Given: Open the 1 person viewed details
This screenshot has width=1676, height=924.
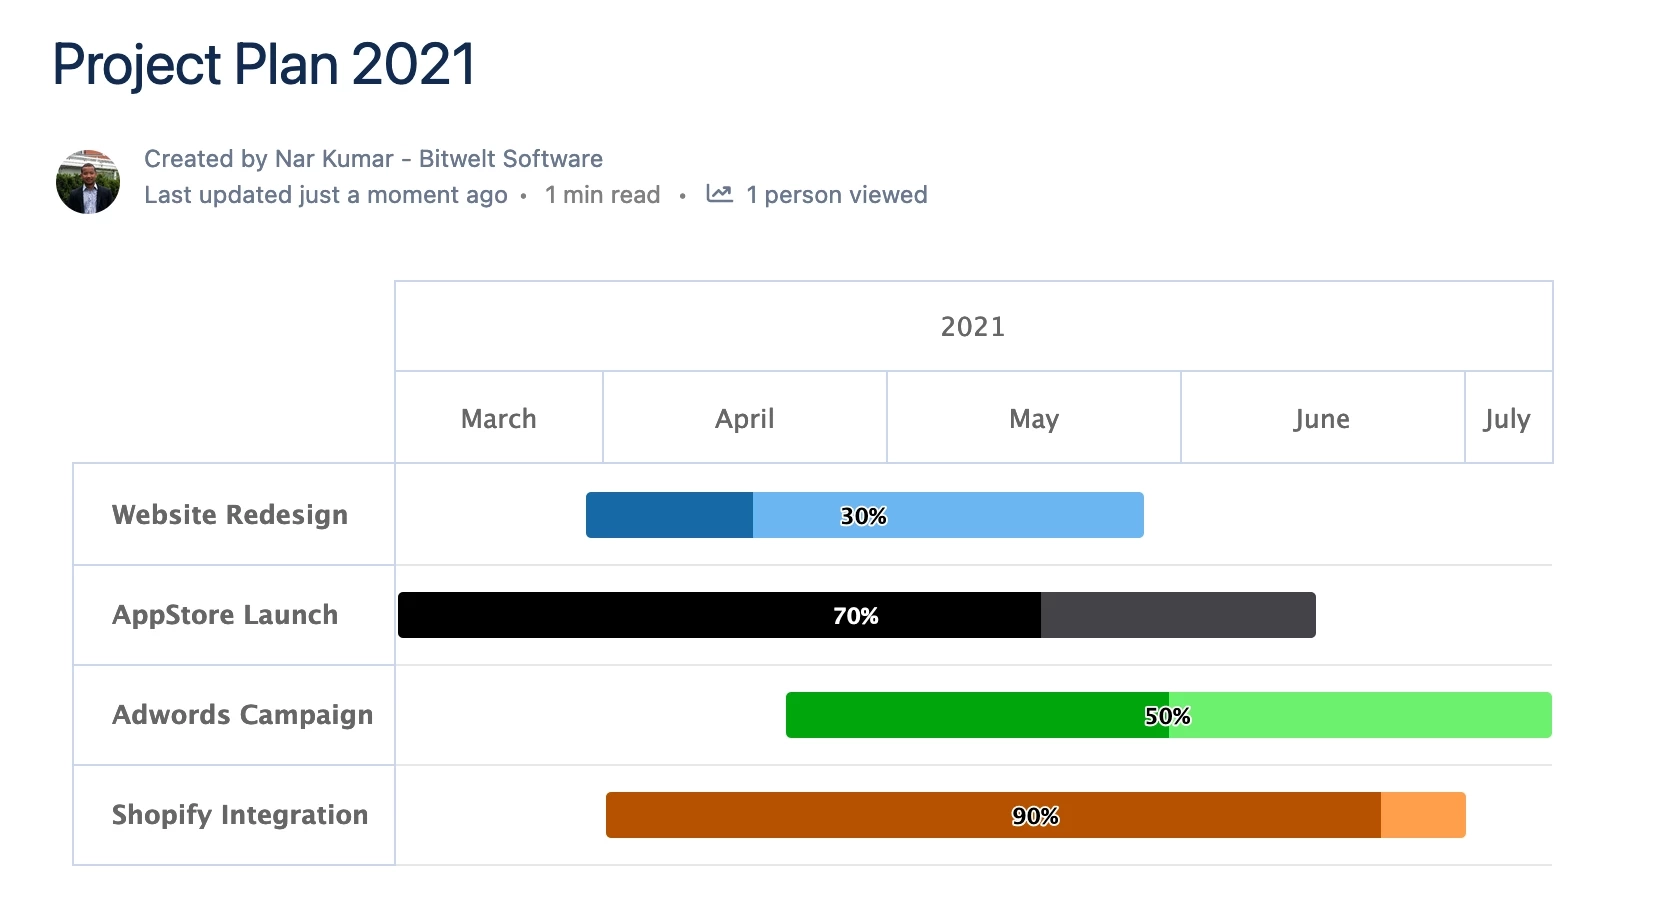Looking at the screenshot, I should (836, 194).
